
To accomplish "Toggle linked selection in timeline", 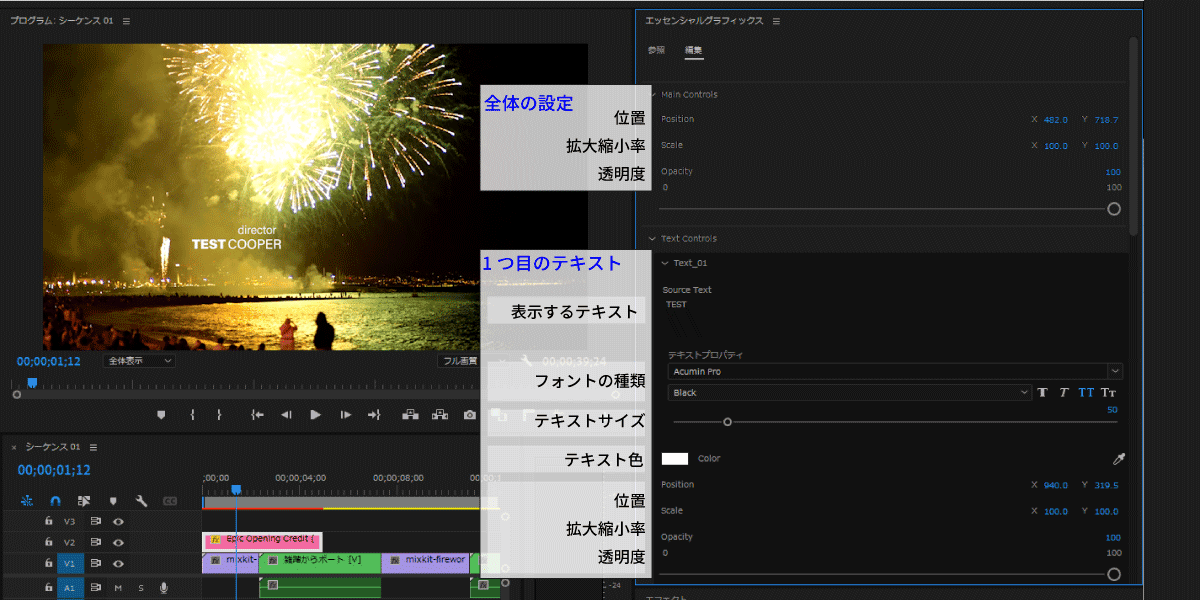I will coord(84,500).
